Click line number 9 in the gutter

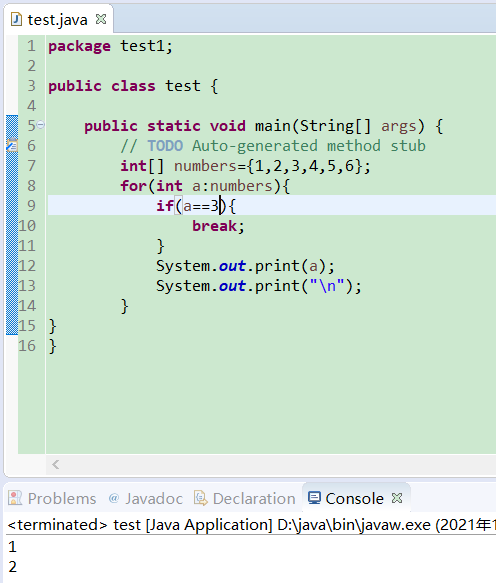[31, 206]
